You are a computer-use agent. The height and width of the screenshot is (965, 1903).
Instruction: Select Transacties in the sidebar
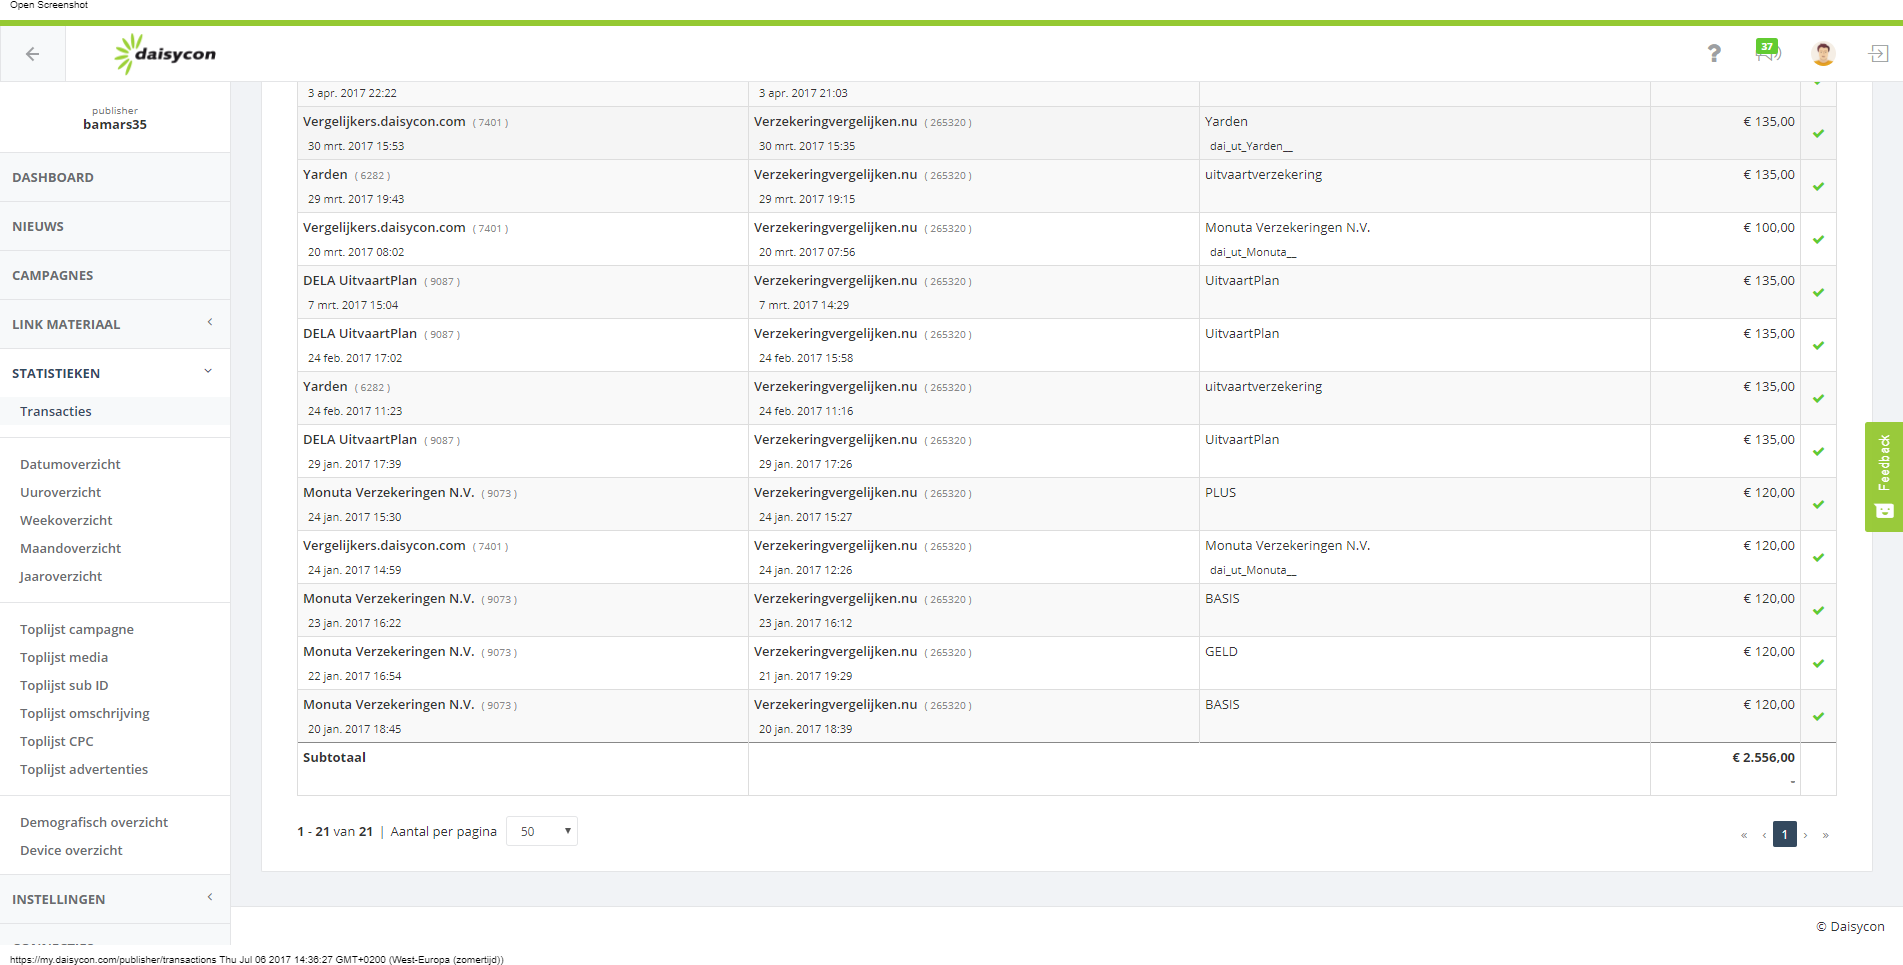[56, 411]
